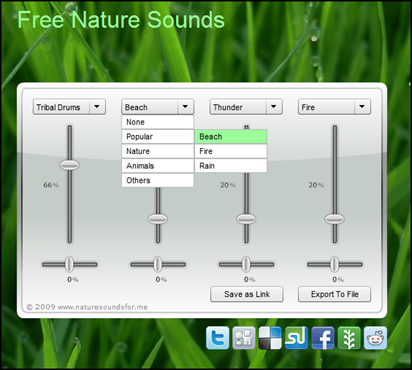The height and width of the screenshot is (370, 412).
Task: Select the Nature category
Action: pyautogui.click(x=158, y=151)
